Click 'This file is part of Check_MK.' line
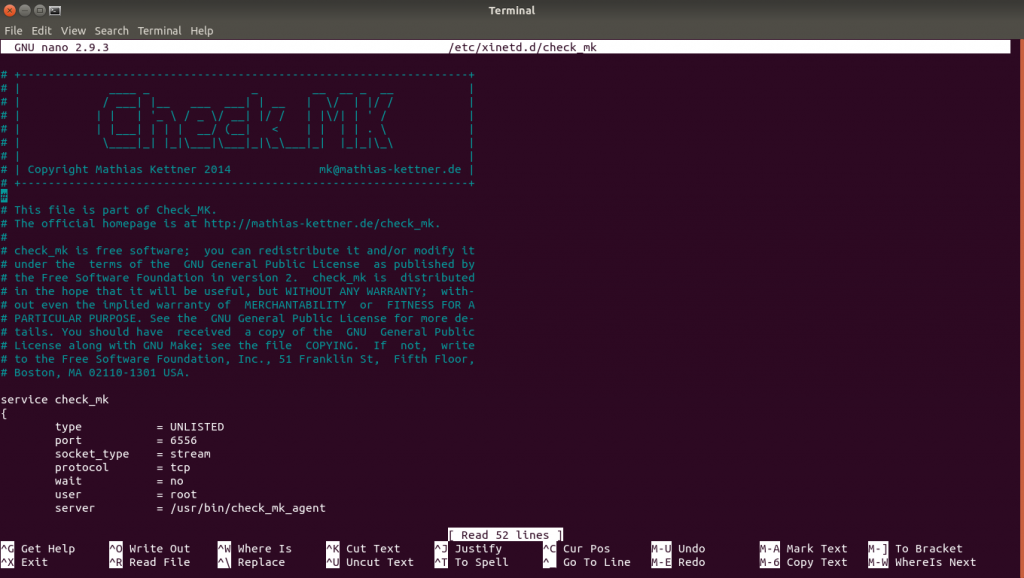1024x578 pixels. tap(115, 210)
